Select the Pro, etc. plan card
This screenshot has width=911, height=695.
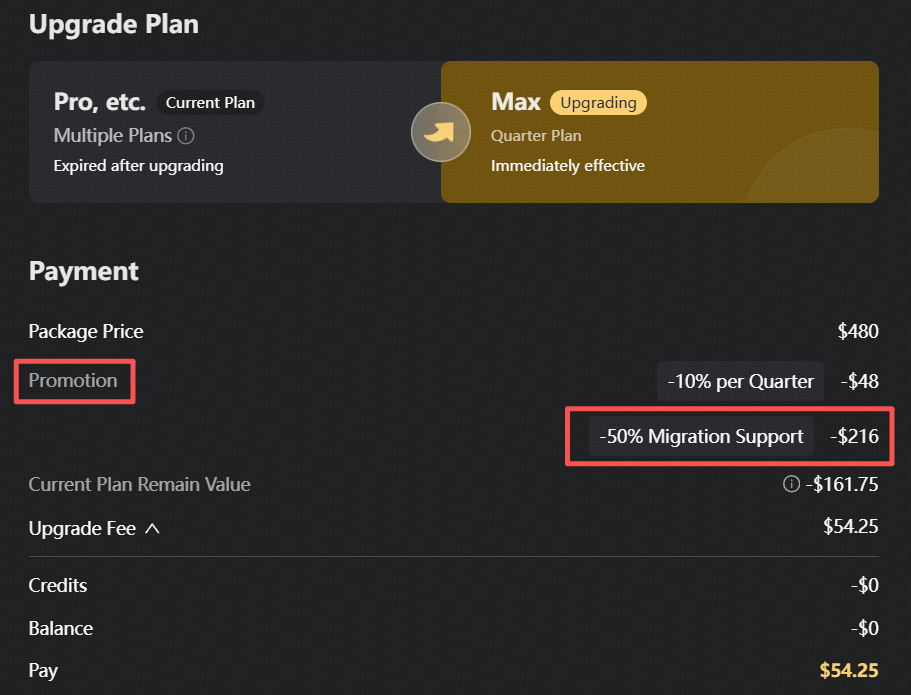pyautogui.click(x=235, y=132)
